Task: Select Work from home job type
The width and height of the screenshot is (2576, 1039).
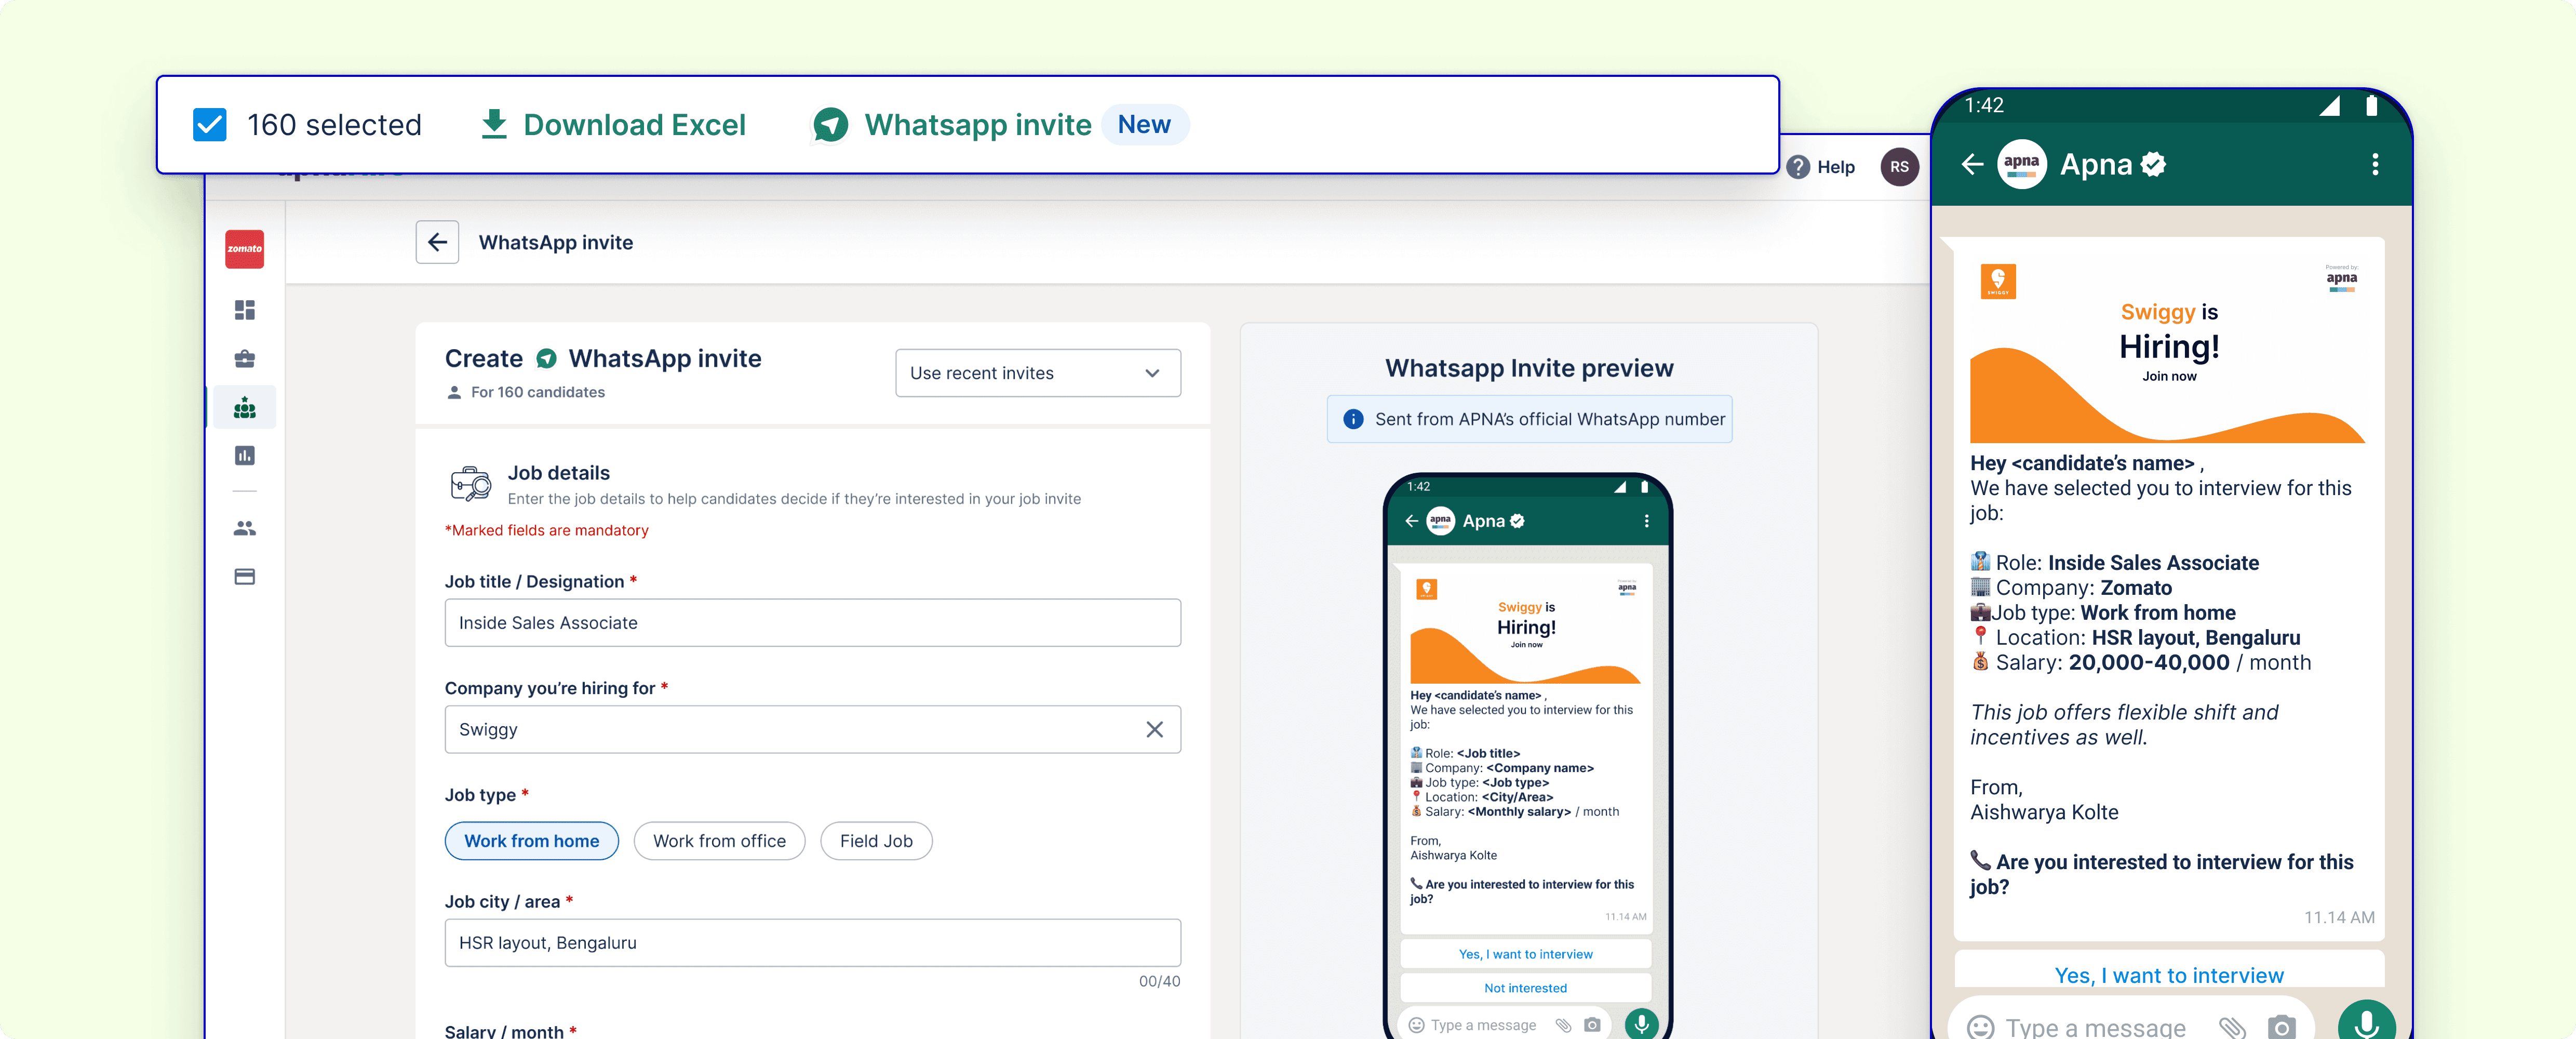Action: coord(531,841)
